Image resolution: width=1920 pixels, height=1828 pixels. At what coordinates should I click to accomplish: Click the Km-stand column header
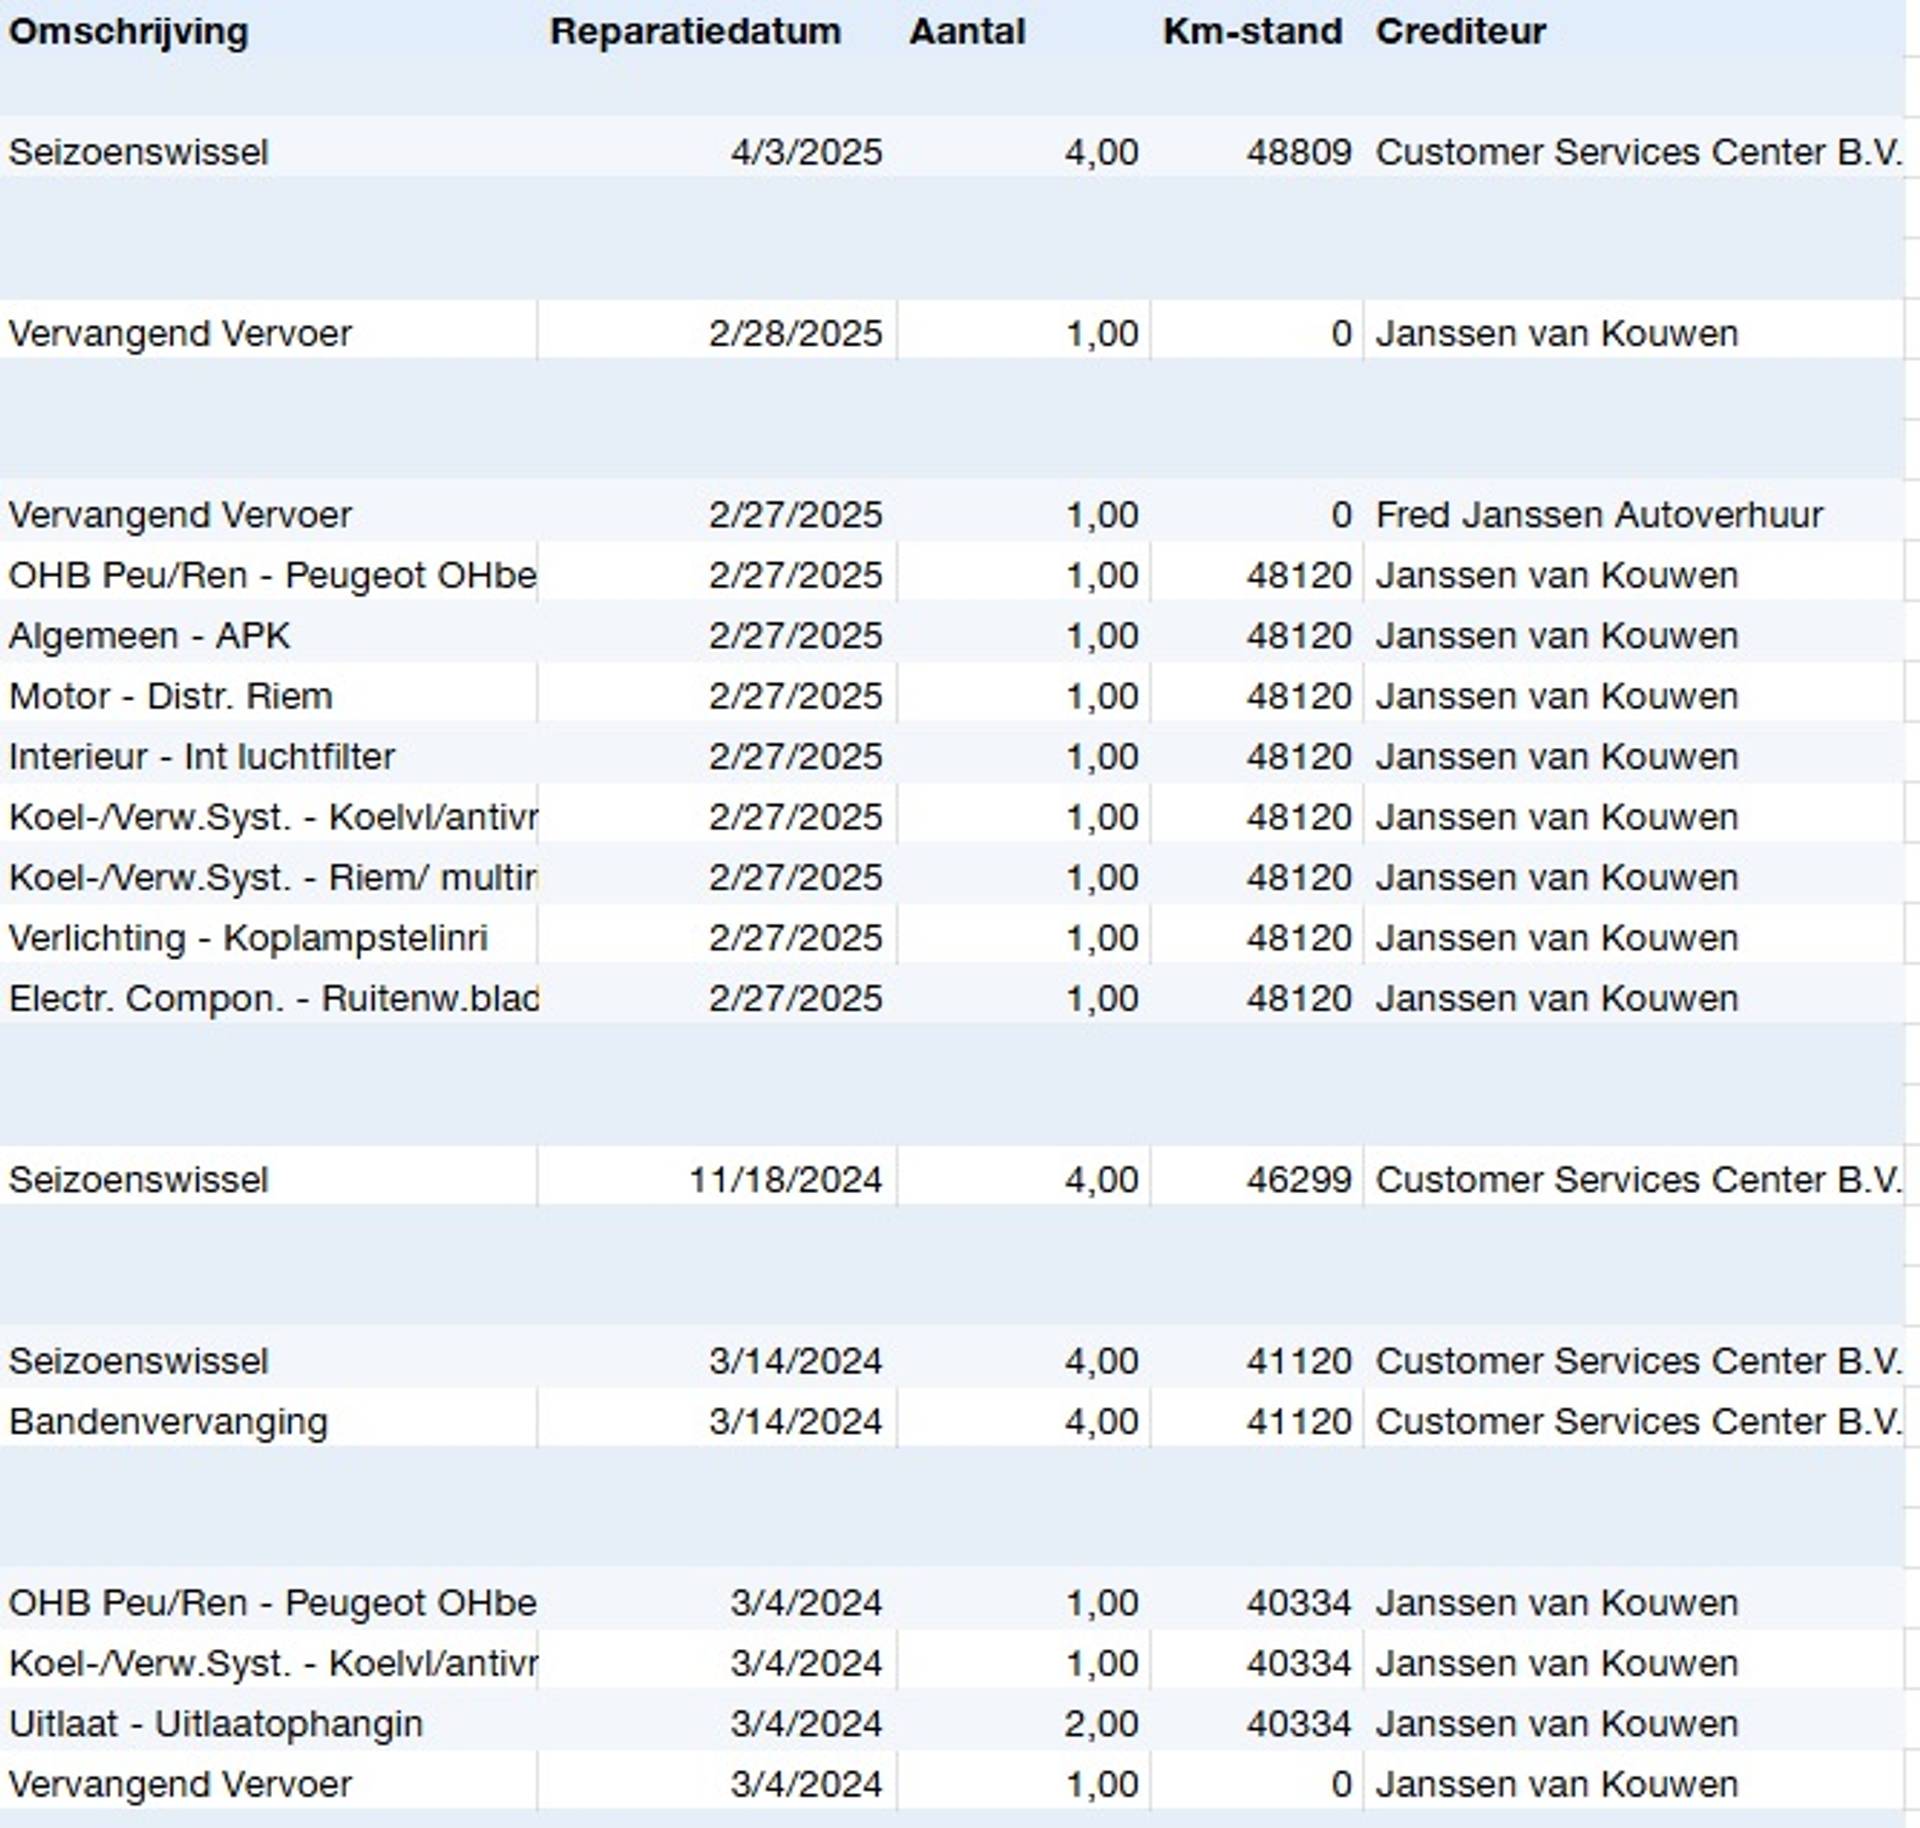(x=1252, y=31)
